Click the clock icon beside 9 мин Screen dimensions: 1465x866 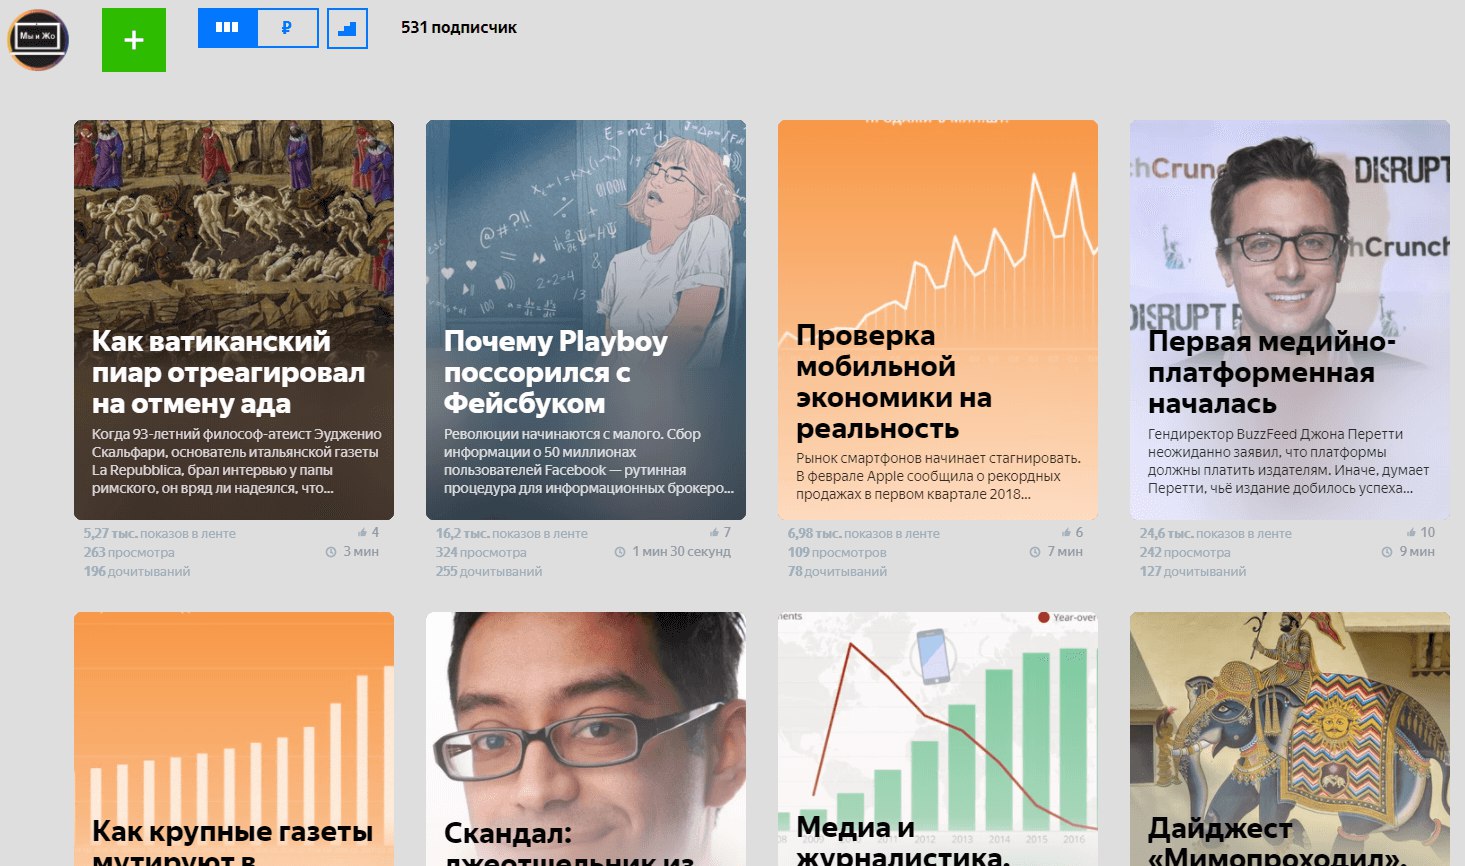pyautogui.click(x=1387, y=552)
